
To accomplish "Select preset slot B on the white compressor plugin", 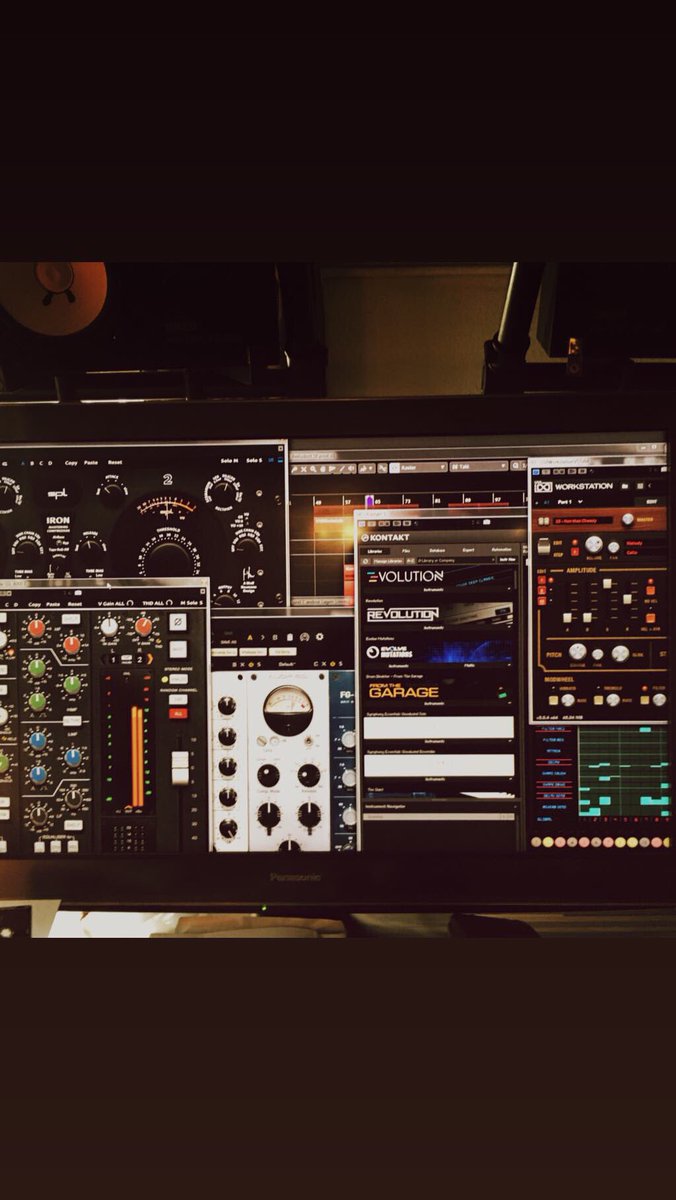I will point(275,637).
